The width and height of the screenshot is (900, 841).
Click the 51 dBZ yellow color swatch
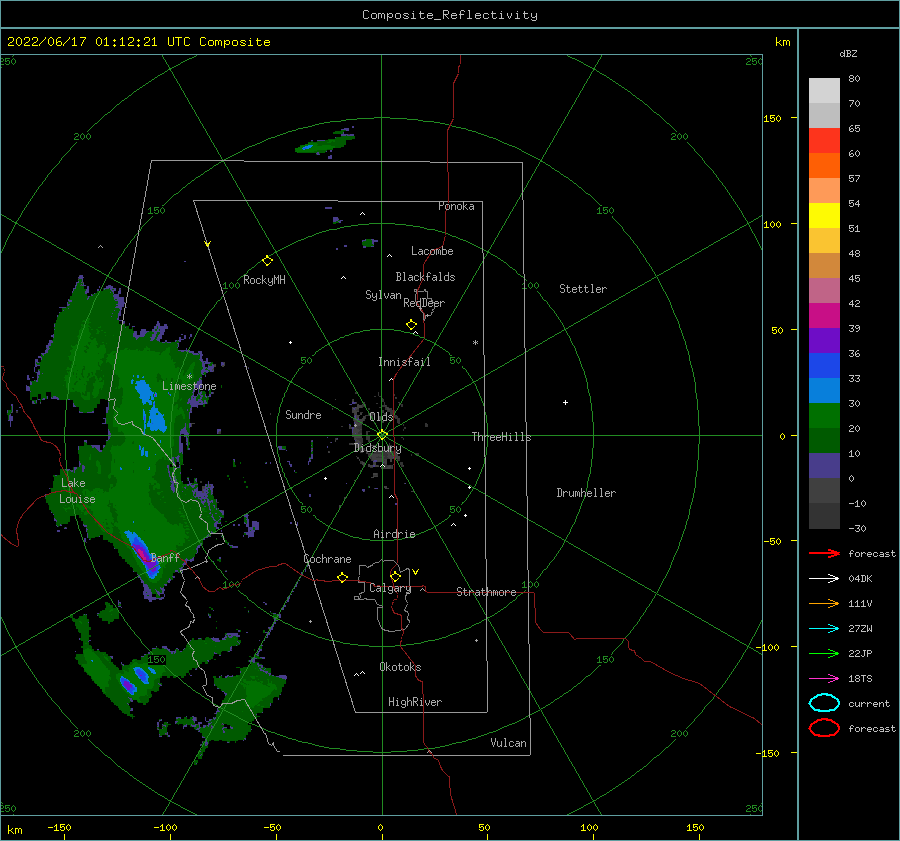click(824, 215)
